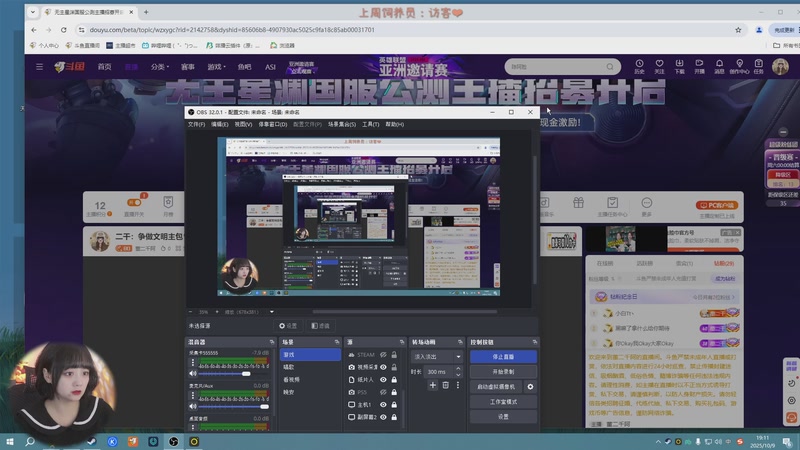800x450 pixels.
Task: Hide the 主机1 display source
Action: click(383, 405)
